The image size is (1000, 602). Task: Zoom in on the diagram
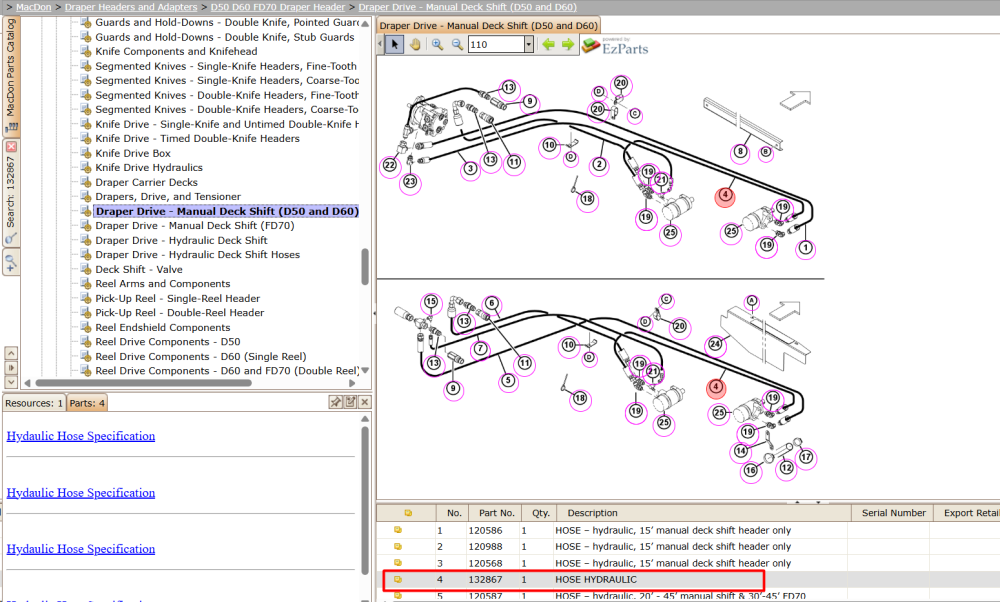coord(438,45)
